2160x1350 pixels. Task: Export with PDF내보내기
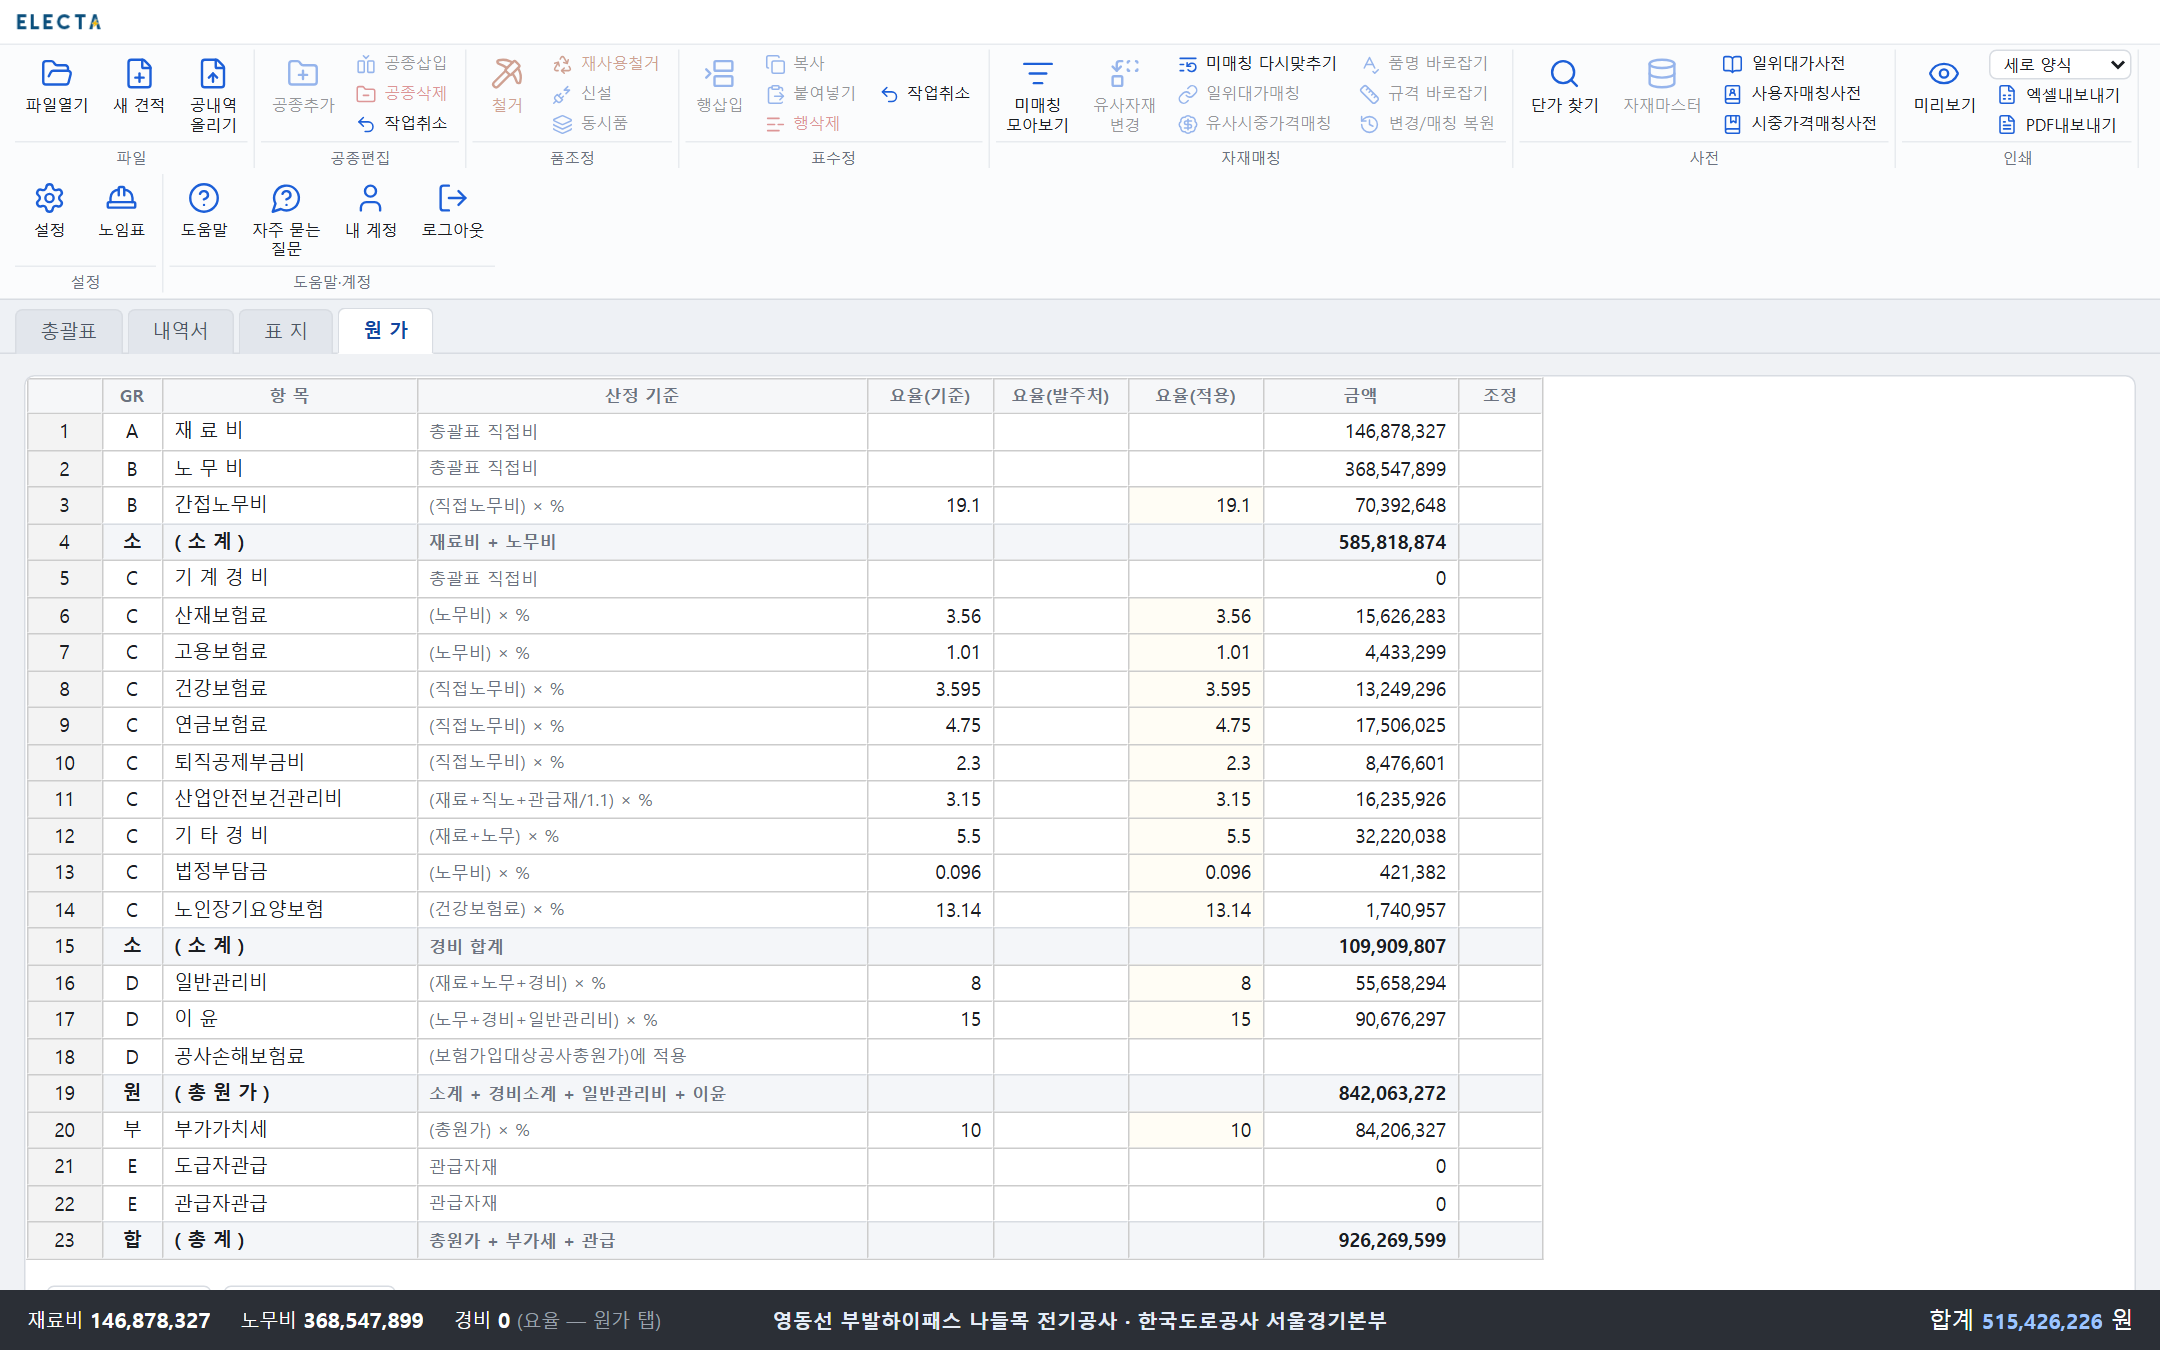click(x=2058, y=125)
